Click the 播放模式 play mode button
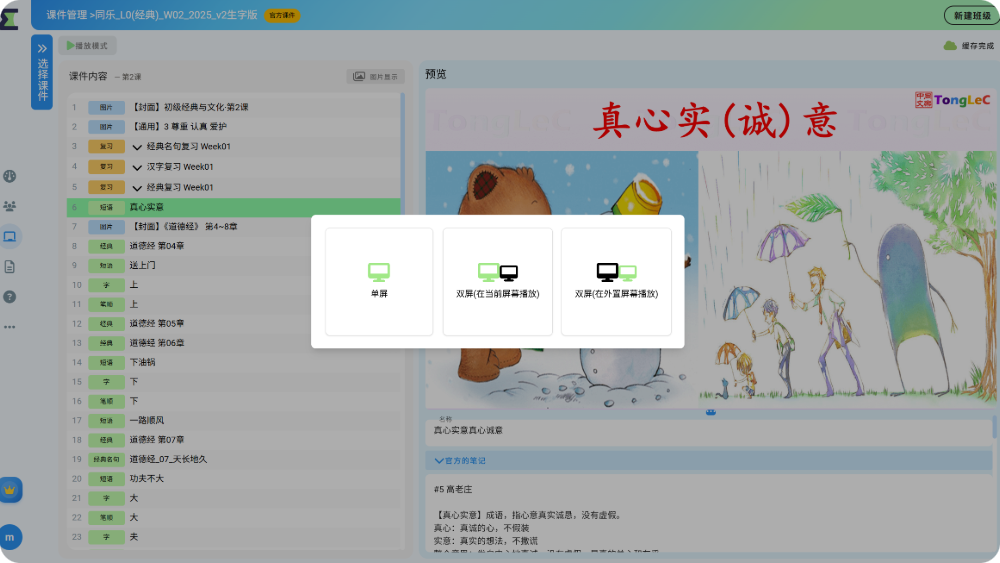1000x563 pixels. [x=87, y=46]
